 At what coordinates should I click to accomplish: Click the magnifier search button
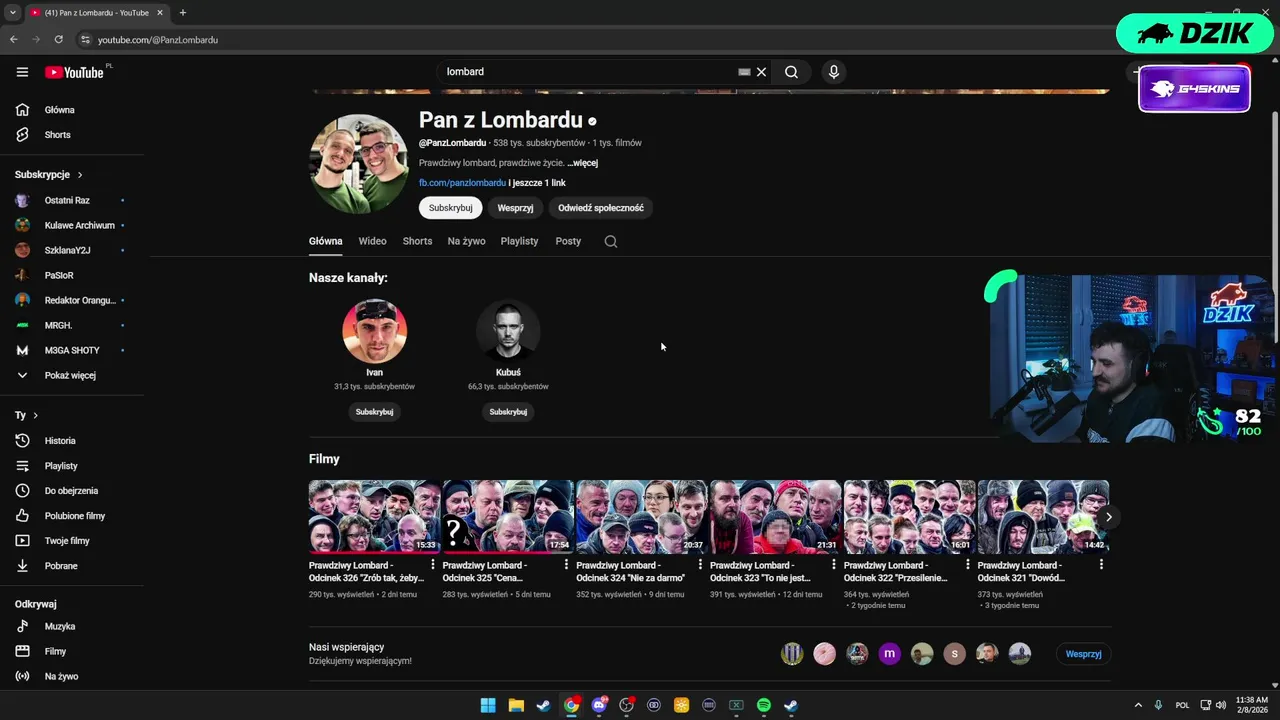pyautogui.click(x=791, y=72)
